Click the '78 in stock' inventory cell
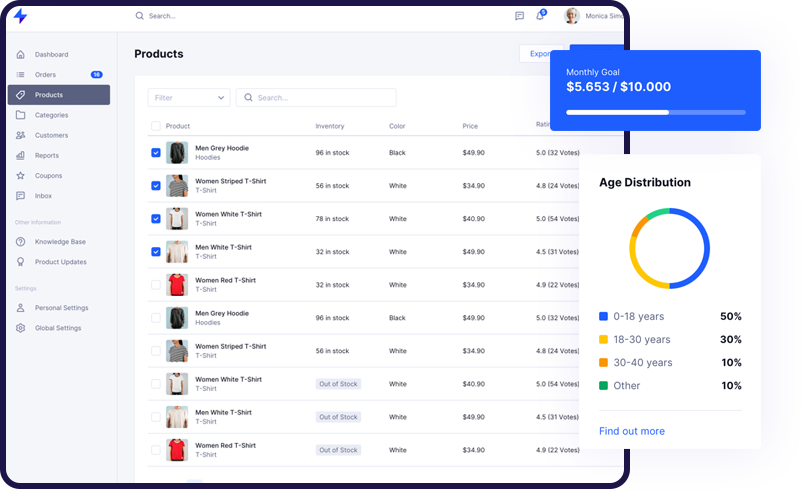811x499 pixels. pyautogui.click(x=332, y=219)
